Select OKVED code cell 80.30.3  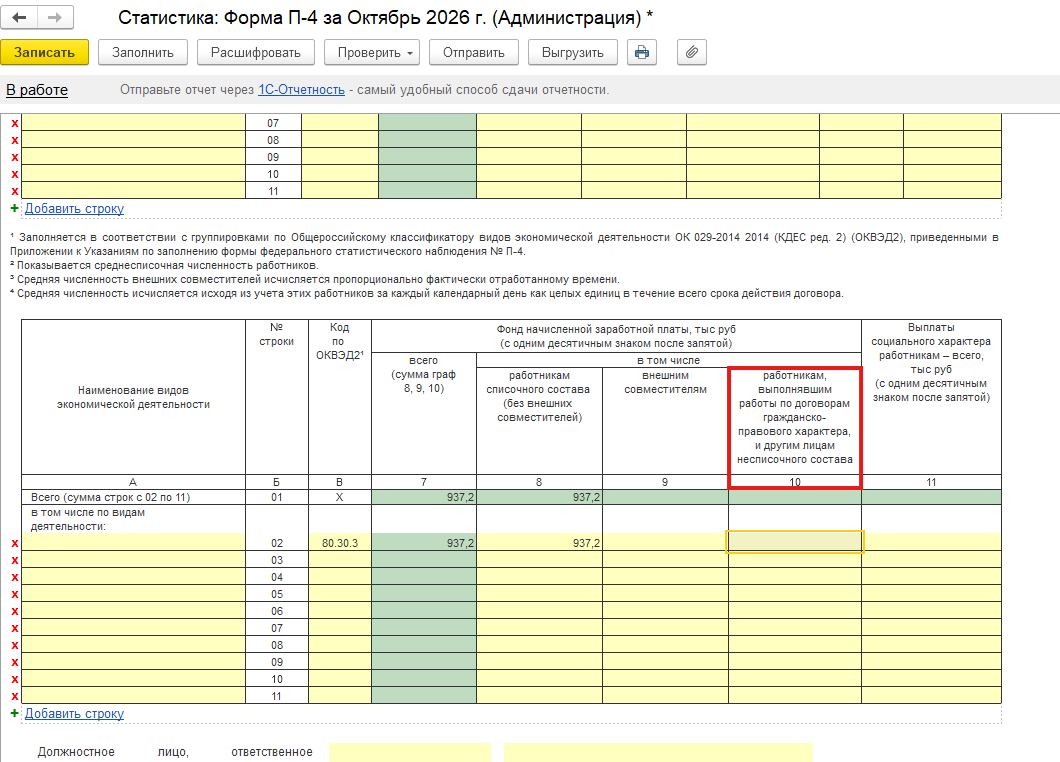340,542
